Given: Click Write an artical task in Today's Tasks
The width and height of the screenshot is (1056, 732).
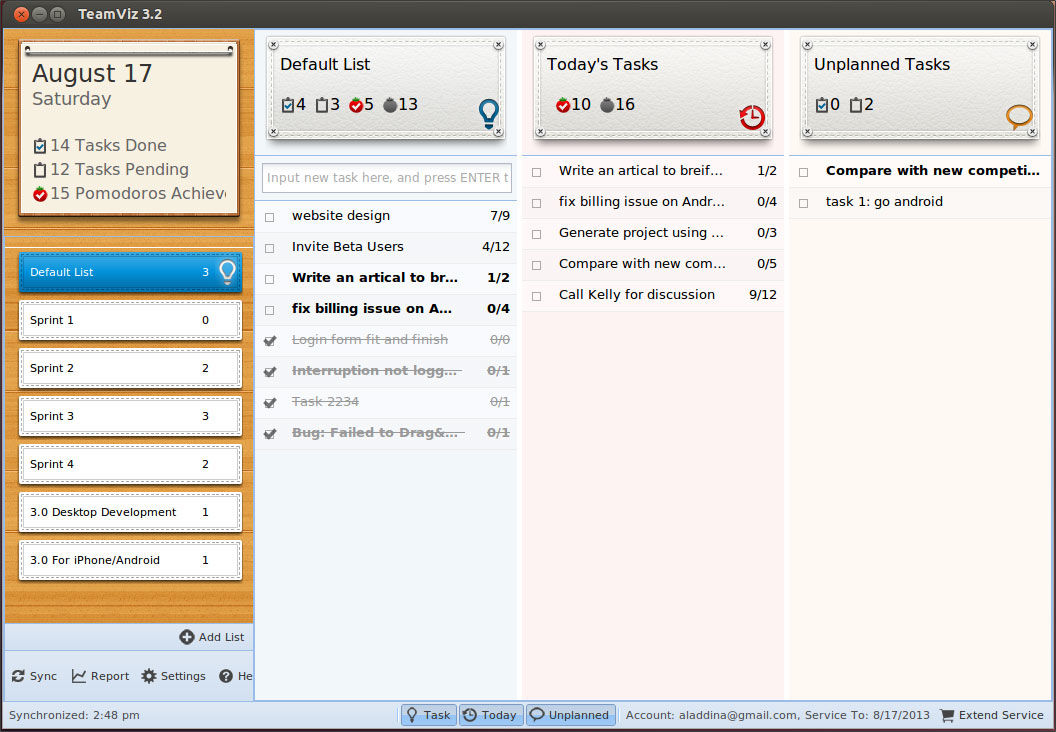Looking at the screenshot, I should click(x=640, y=170).
